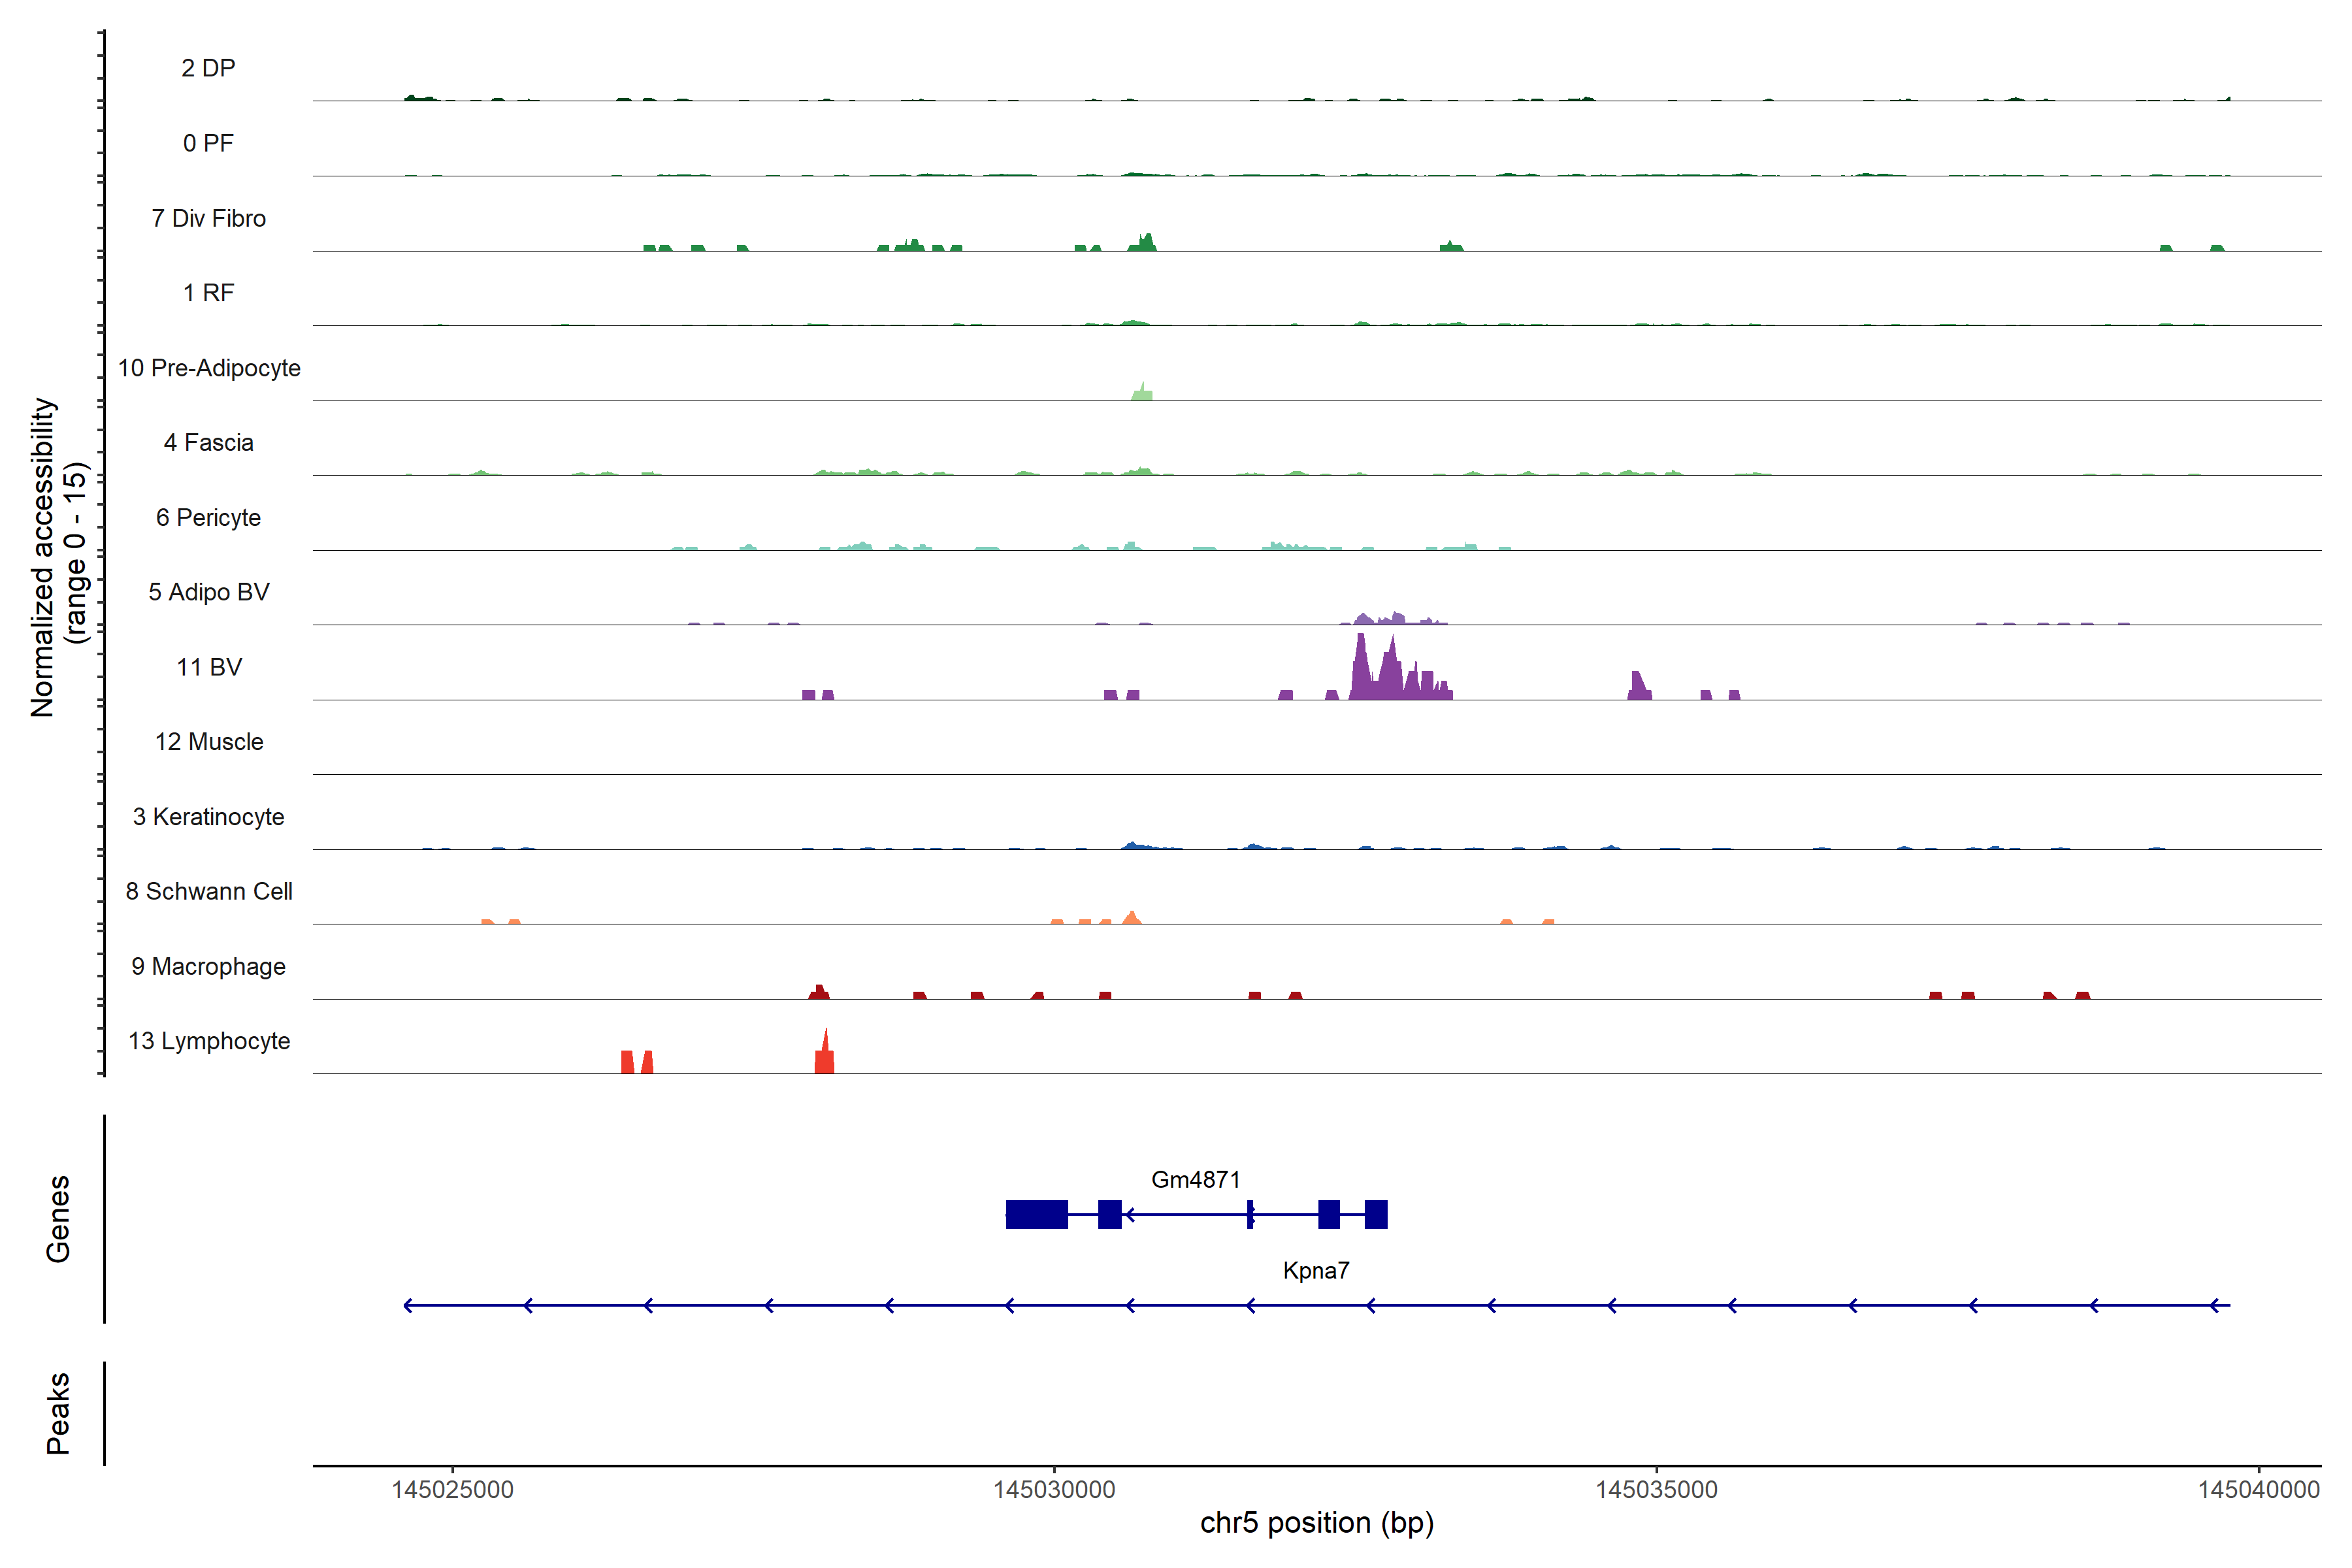Click the Gm4871 gene label
The width and height of the screenshot is (2352, 1568).
[x=1195, y=1180]
